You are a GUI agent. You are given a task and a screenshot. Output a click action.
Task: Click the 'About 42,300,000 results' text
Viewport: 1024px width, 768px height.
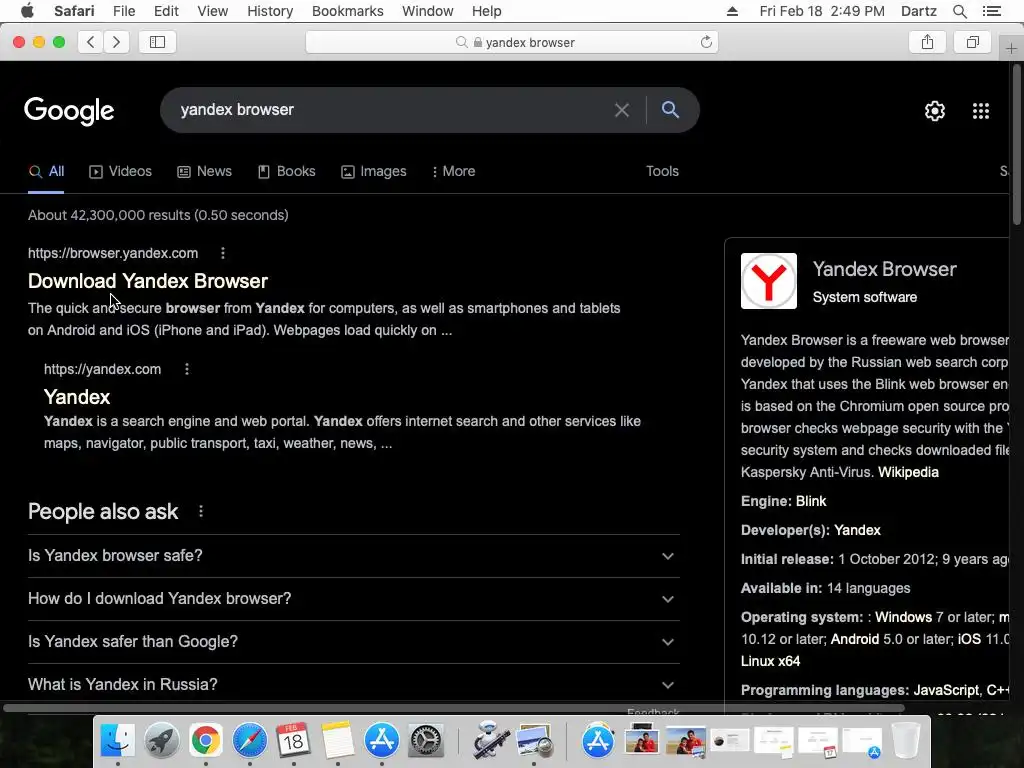point(158,215)
